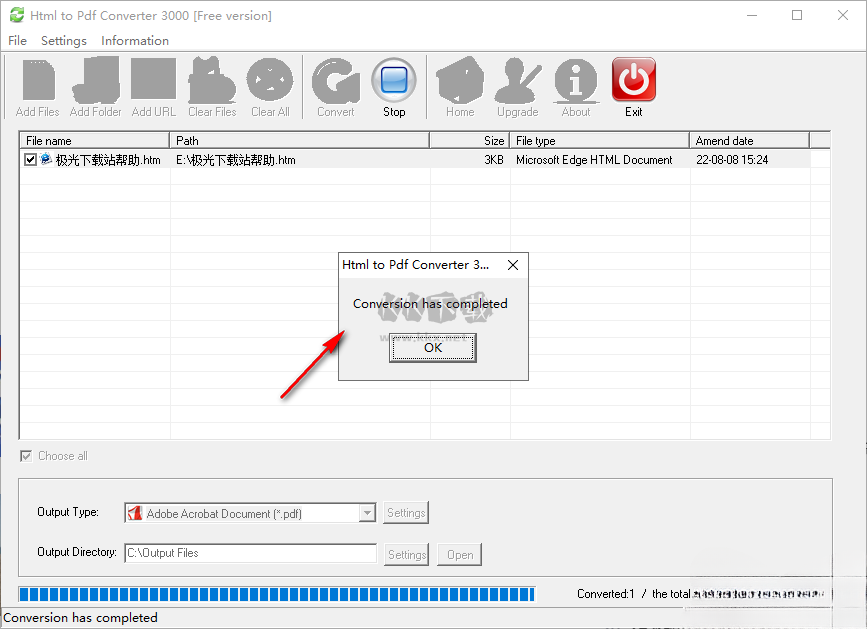The image size is (867, 629).
Task: Toggle the Choose all checkbox
Action: [x=27, y=456]
